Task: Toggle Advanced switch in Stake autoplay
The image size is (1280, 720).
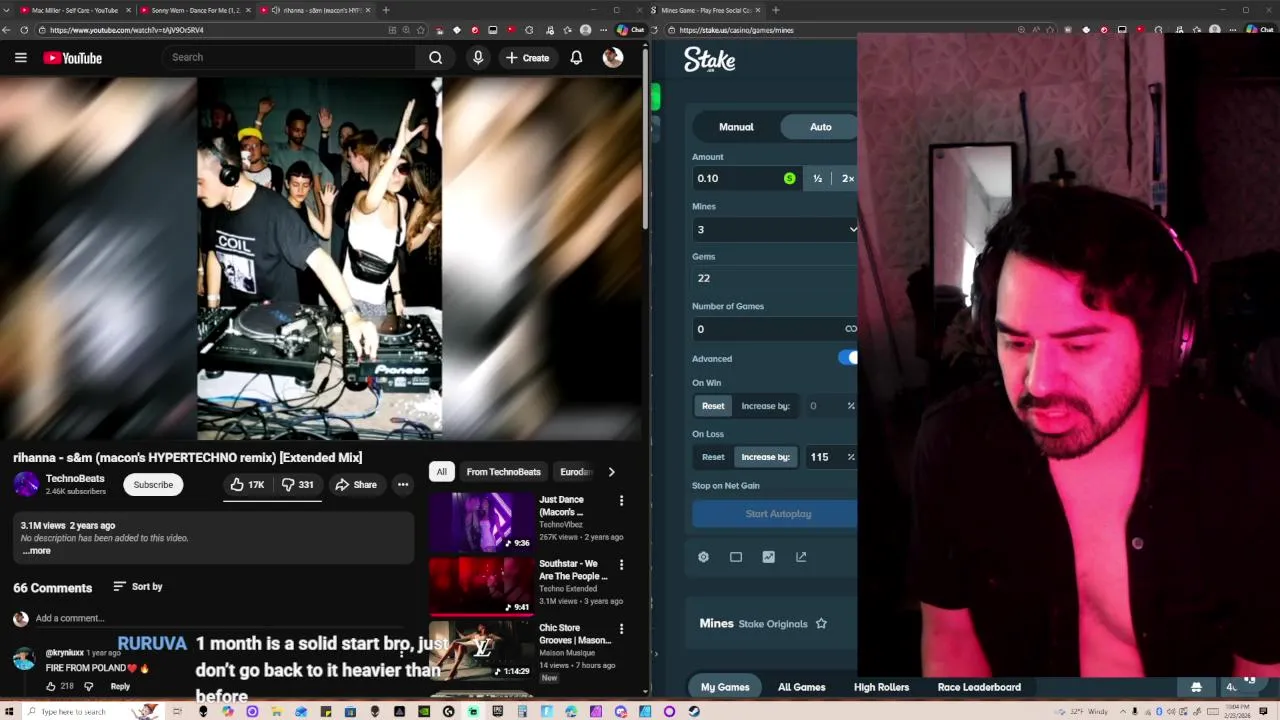Action: (849, 358)
